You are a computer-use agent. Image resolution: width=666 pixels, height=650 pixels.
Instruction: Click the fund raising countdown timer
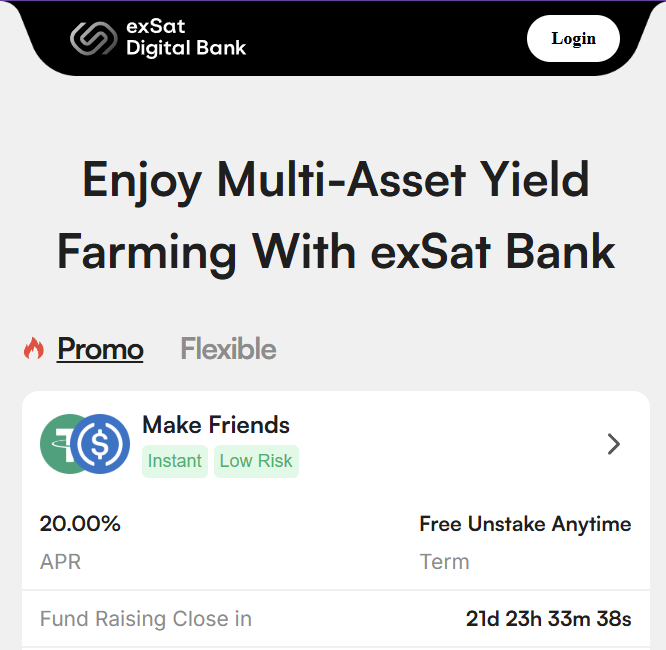point(548,619)
